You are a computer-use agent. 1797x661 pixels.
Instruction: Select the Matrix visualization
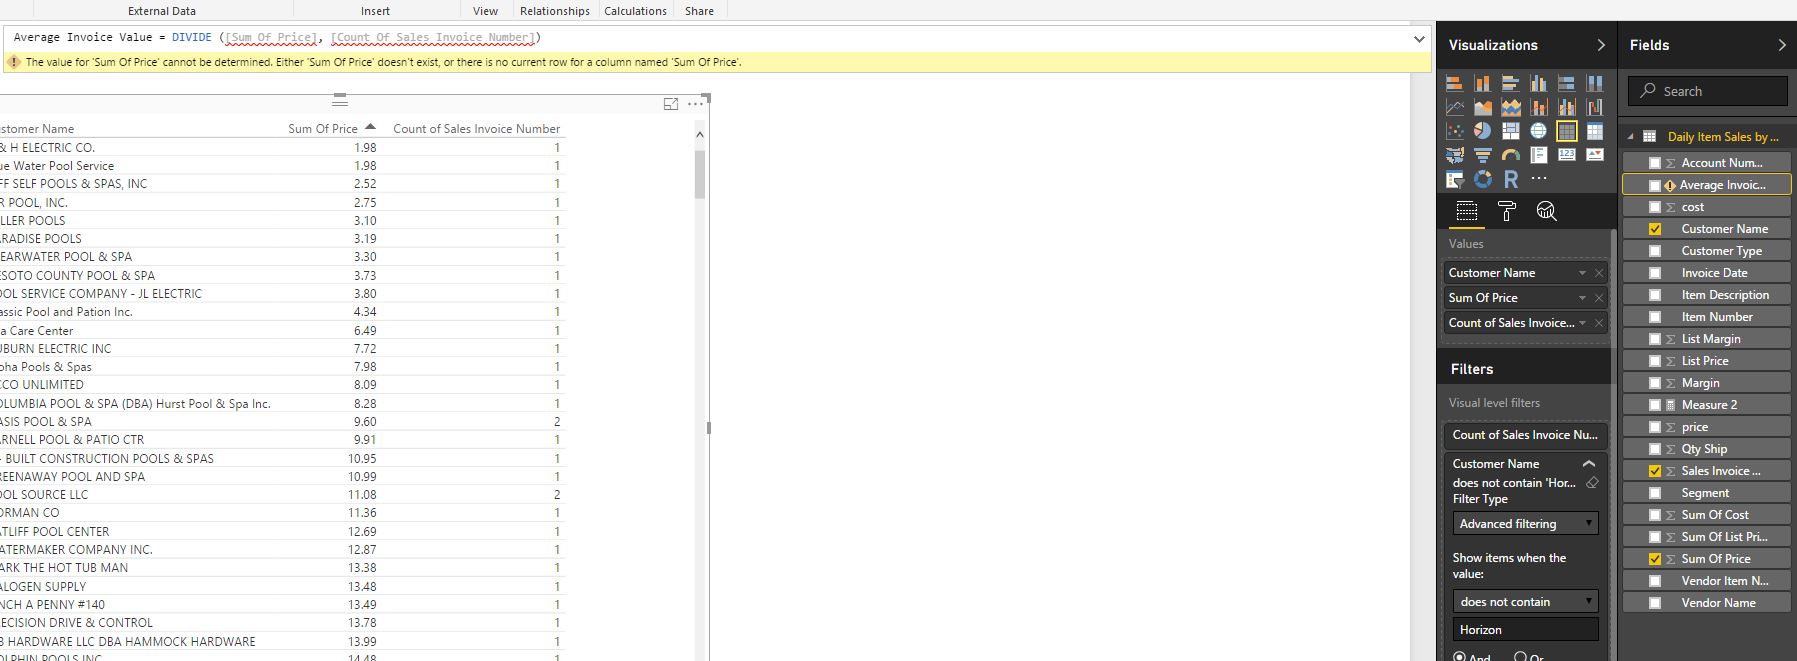click(x=1594, y=131)
